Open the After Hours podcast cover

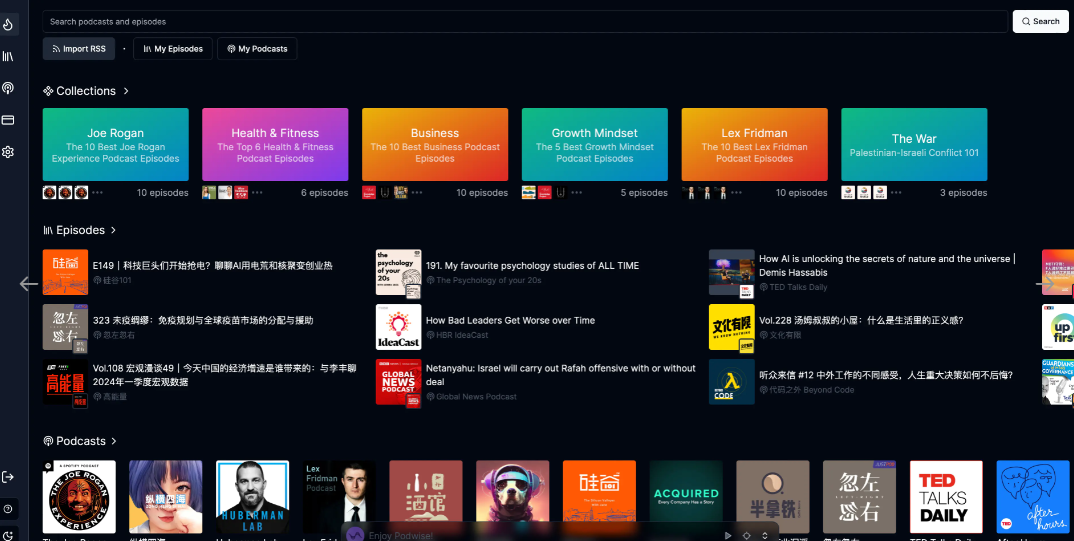tap(1033, 497)
